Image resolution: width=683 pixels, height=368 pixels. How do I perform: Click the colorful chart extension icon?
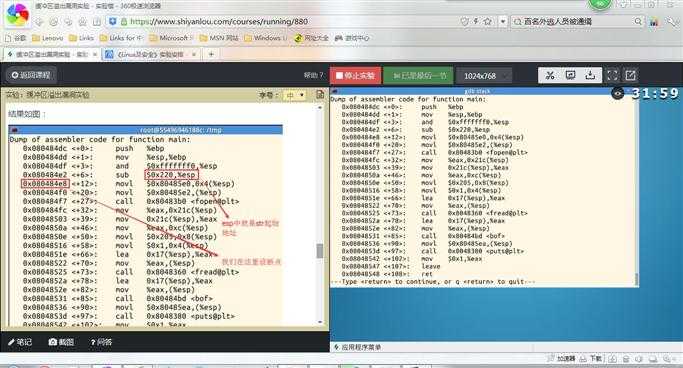pos(654,22)
